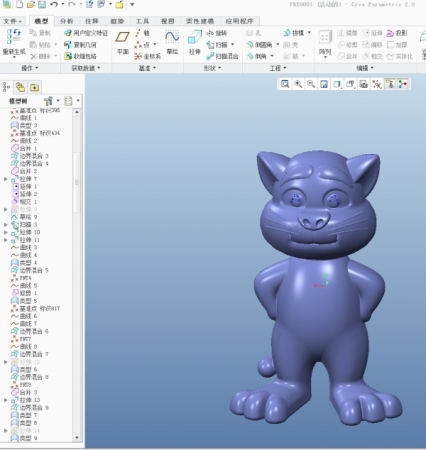The image size is (426, 450).
Task: Click the Display Style icon in graphics toolbar
Action: coord(337,84)
